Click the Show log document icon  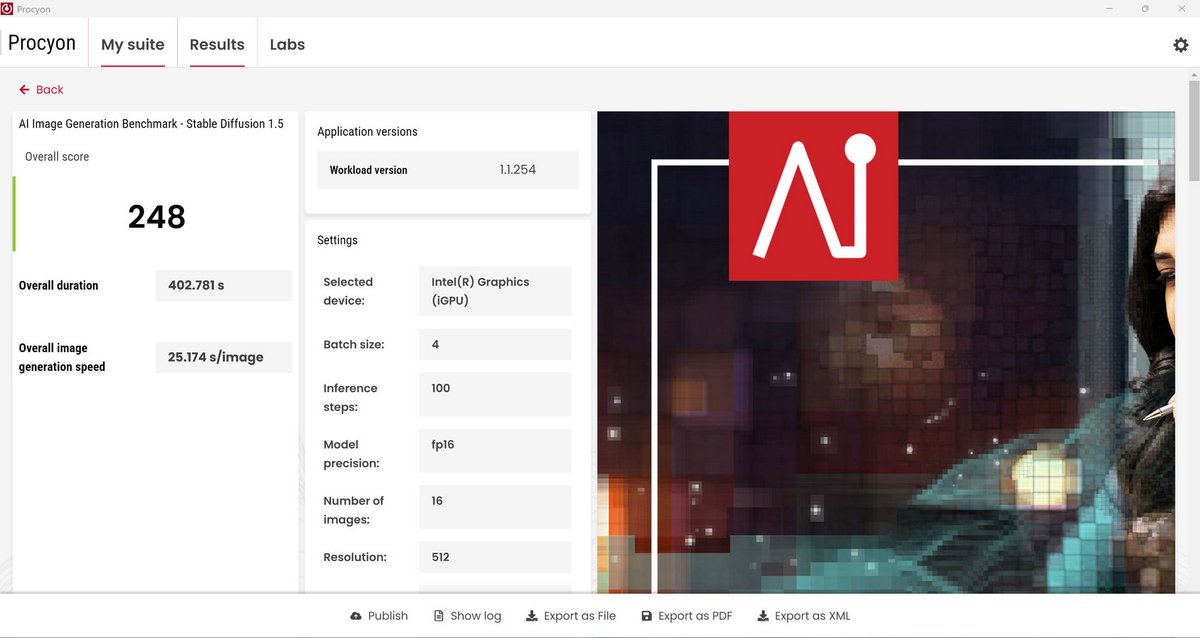(438, 616)
